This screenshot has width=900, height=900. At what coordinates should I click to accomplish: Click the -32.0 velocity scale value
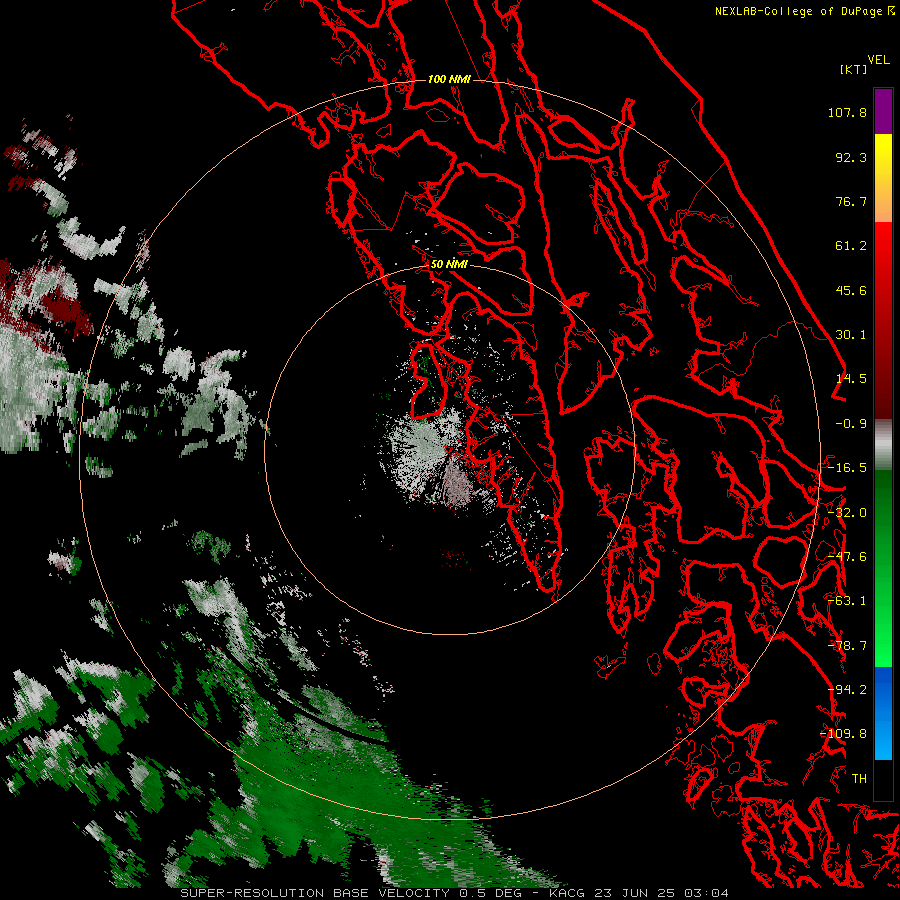tap(847, 513)
